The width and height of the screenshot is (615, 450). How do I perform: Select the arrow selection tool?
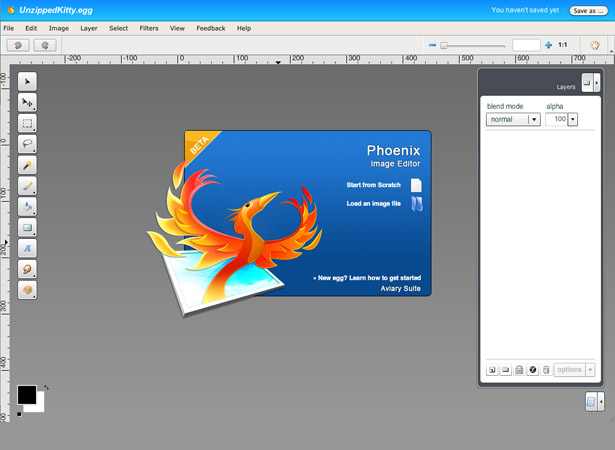click(x=27, y=82)
